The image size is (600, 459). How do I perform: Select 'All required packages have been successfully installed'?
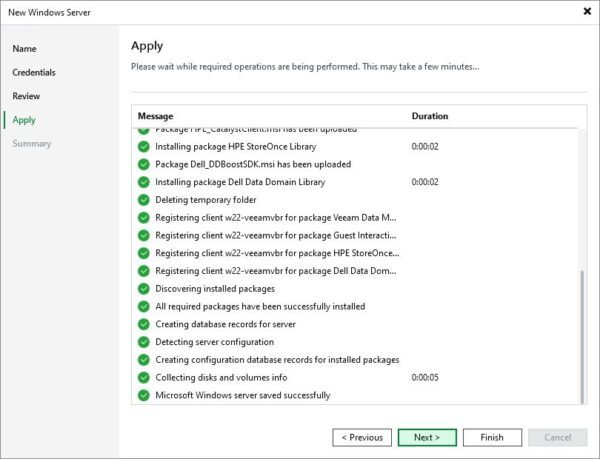[x=260, y=306]
